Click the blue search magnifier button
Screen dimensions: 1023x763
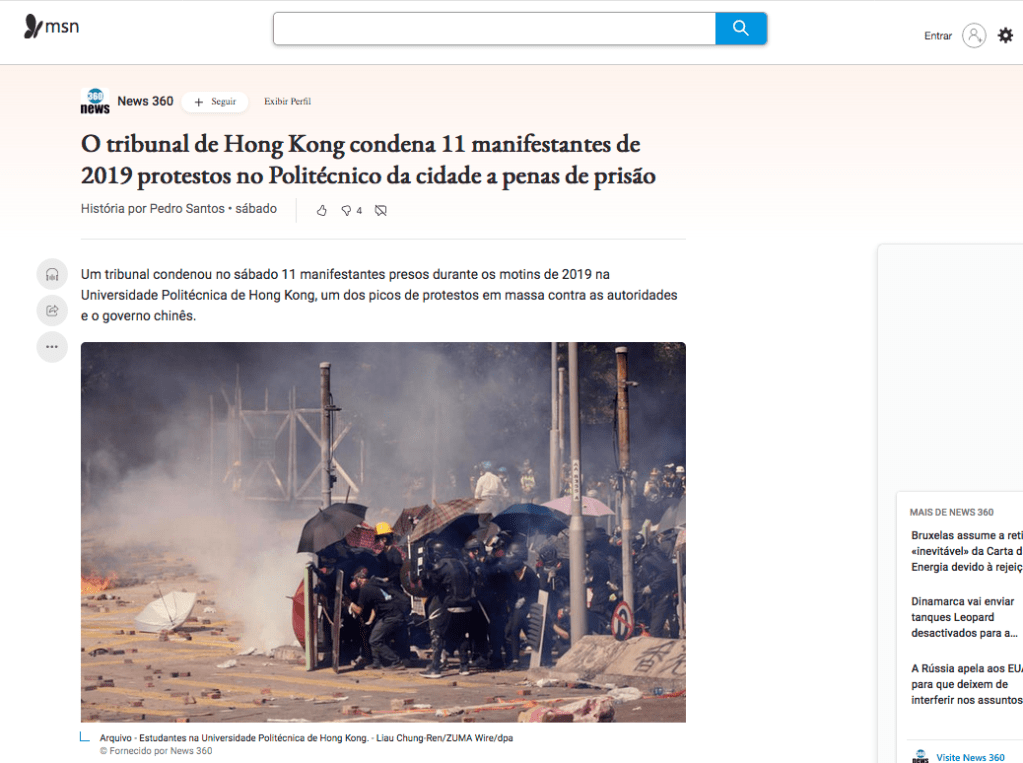(741, 28)
